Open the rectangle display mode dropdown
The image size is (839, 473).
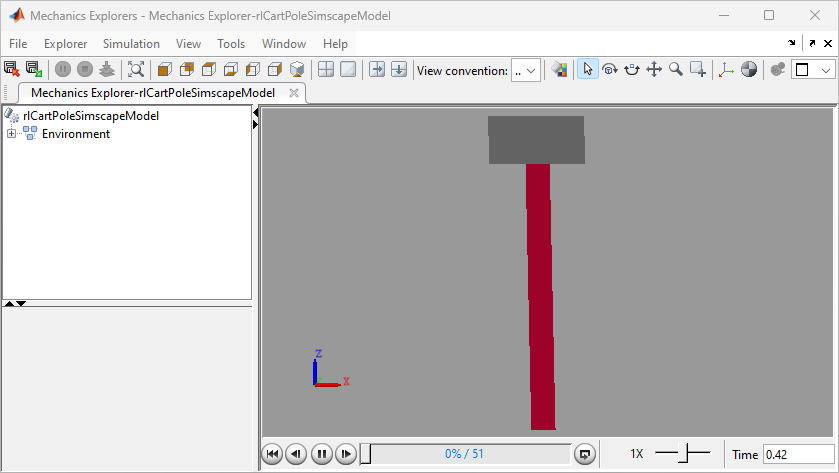tap(813, 70)
